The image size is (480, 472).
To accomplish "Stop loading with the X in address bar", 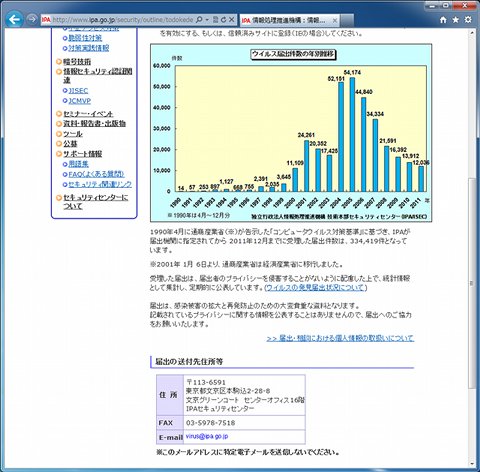I will [x=231, y=20].
